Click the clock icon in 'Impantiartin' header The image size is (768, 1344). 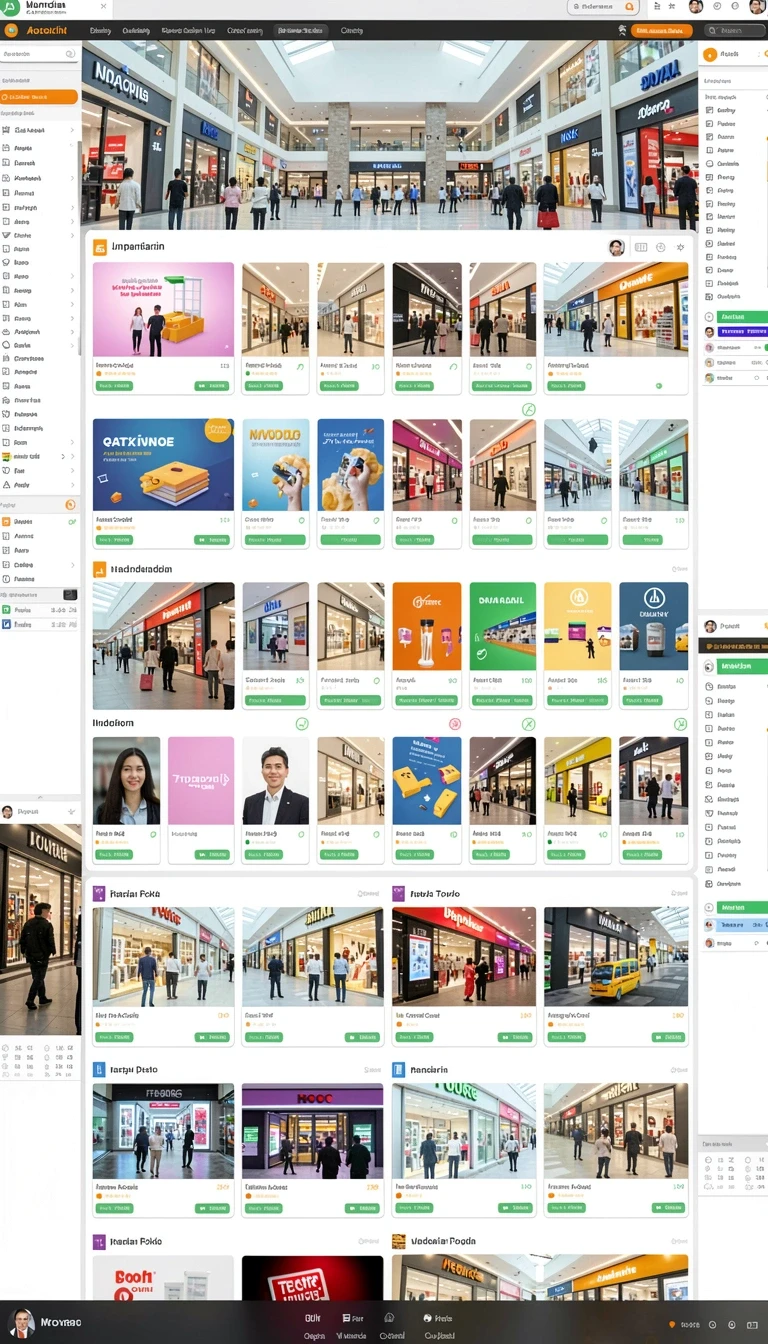pyautogui.click(x=660, y=247)
